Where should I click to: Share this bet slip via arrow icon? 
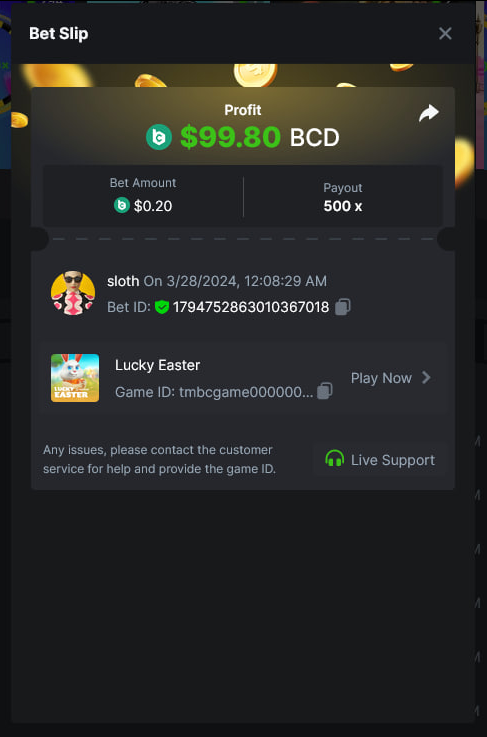point(429,113)
